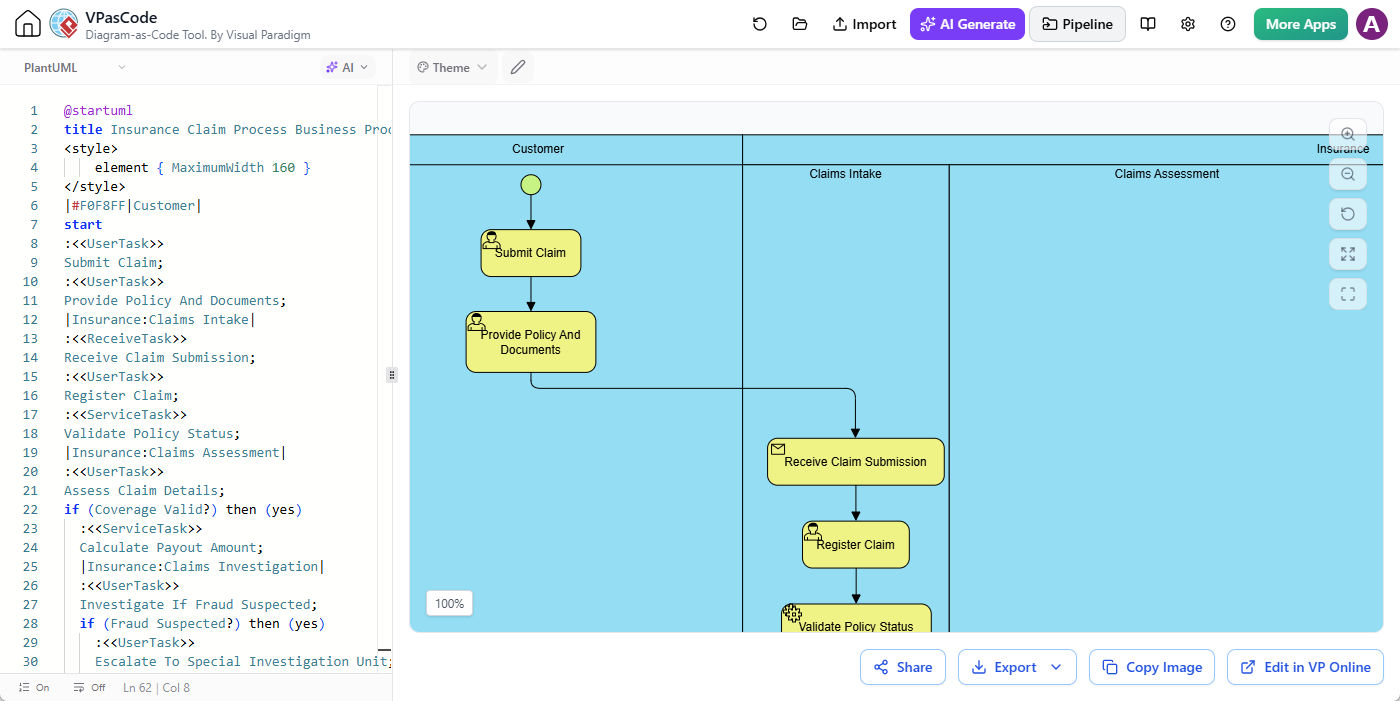Click Import button
Screen dimensions: 1400x701
click(x=864, y=24)
